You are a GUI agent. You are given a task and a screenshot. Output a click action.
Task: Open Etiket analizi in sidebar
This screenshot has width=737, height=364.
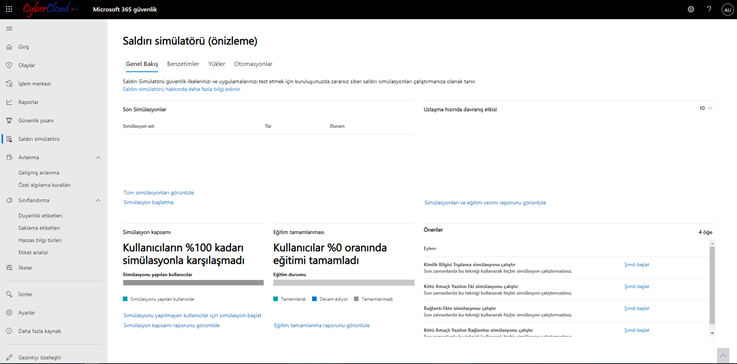click(32, 252)
